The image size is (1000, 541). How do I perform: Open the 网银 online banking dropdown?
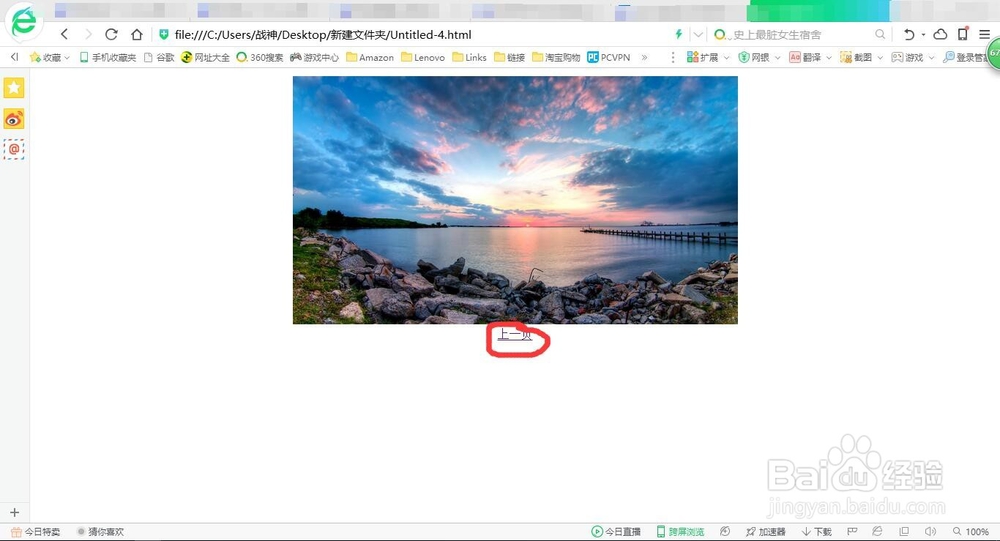[x=760, y=57]
